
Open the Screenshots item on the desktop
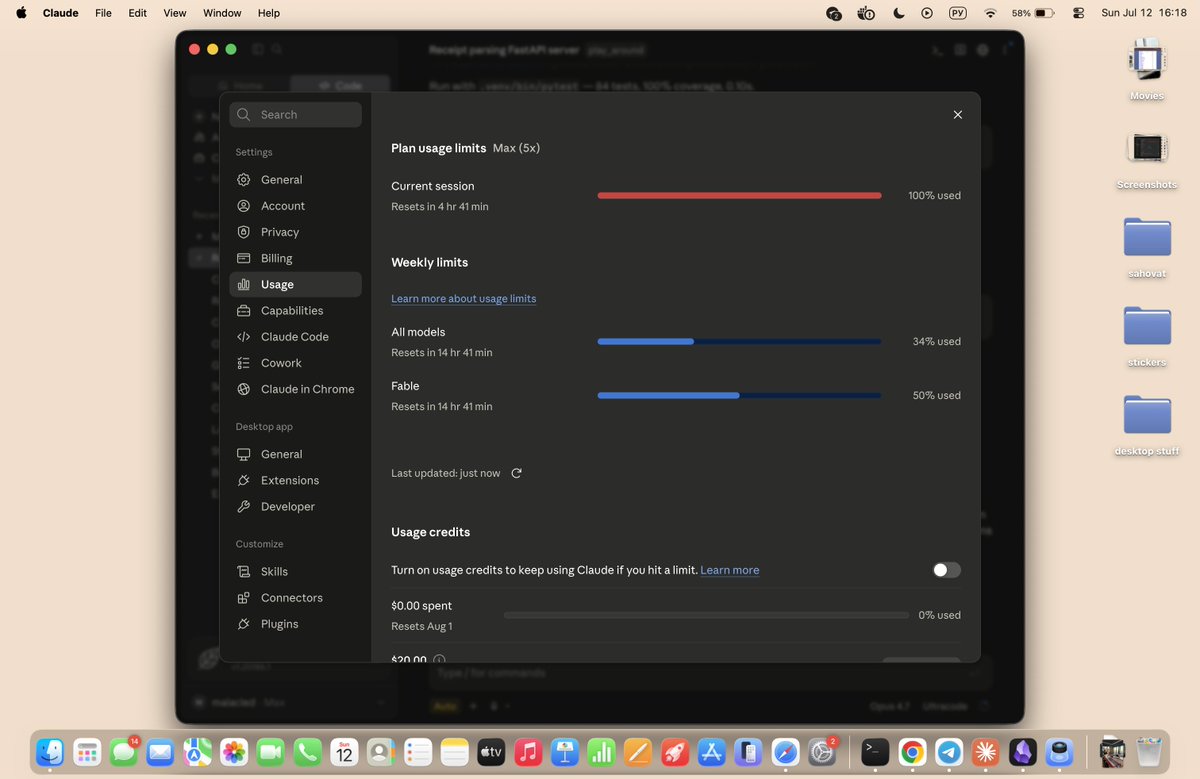[x=1147, y=160]
